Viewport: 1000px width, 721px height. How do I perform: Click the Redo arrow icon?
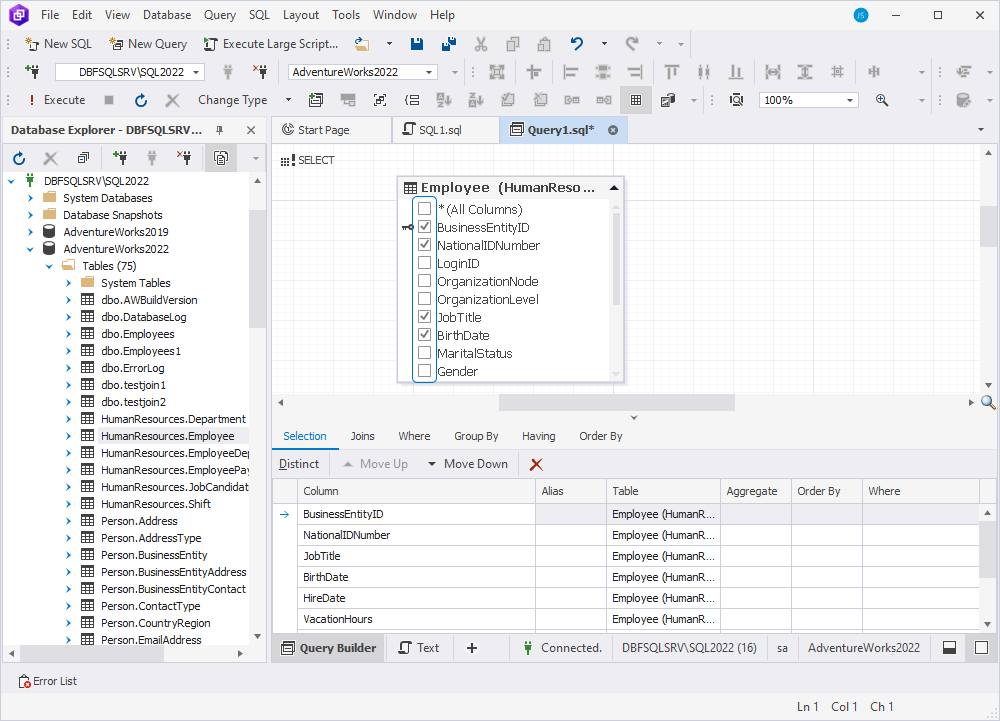(632, 44)
